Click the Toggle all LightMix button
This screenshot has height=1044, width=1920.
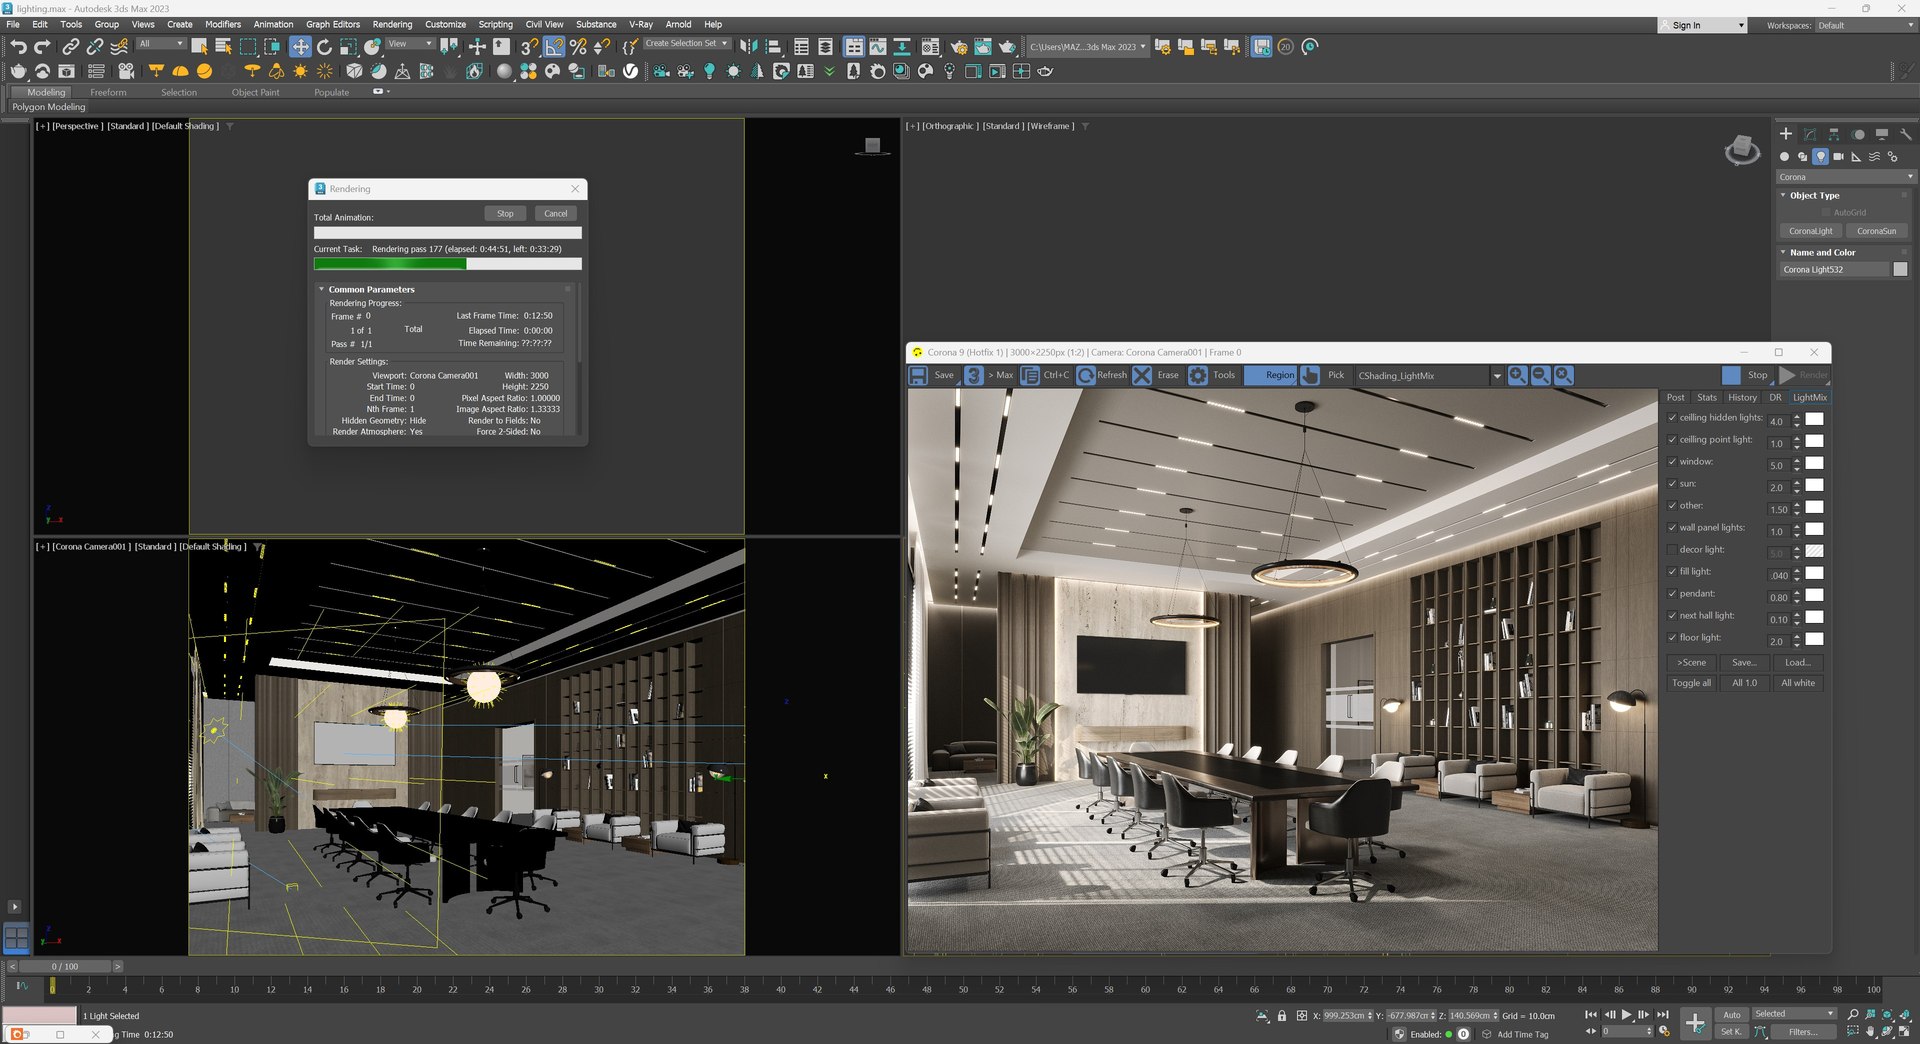point(1691,683)
